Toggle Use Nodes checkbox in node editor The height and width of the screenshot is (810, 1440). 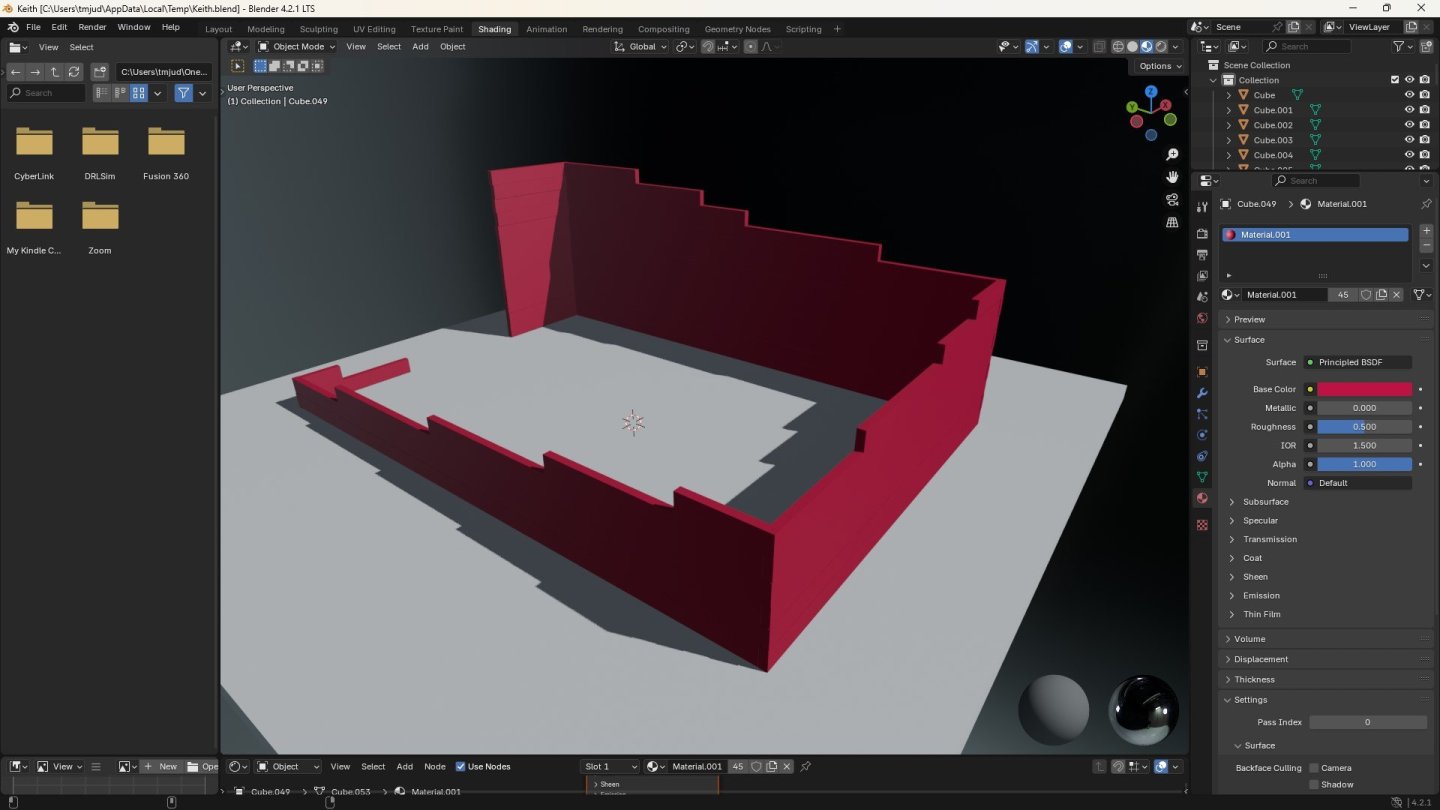coord(461,767)
